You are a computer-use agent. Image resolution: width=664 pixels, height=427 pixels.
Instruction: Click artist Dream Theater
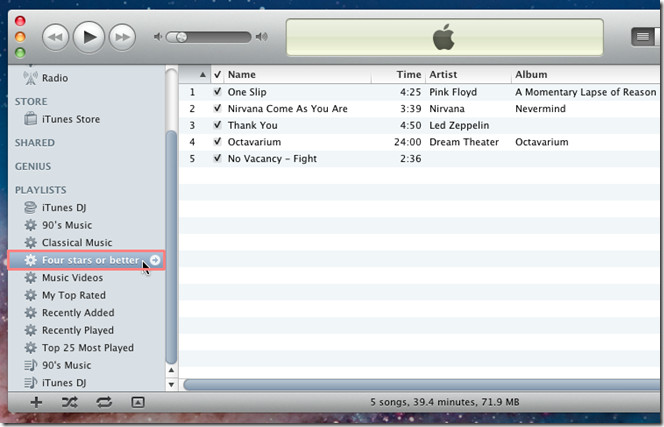click(x=464, y=142)
